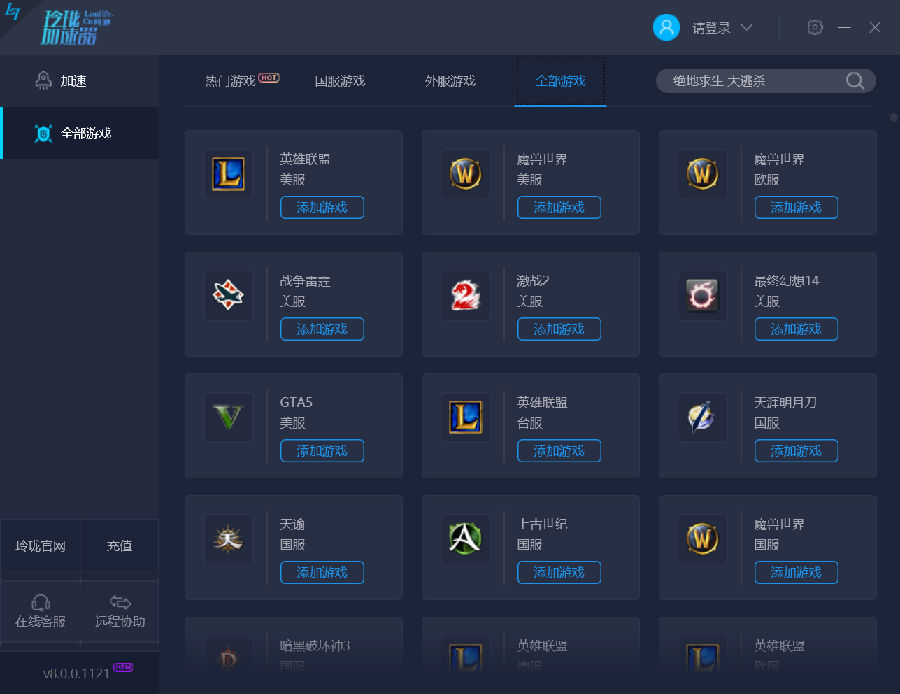Add 英雄联盟 美服 with 添加游戏
Viewport: 900px width, 694px height.
(x=322, y=207)
